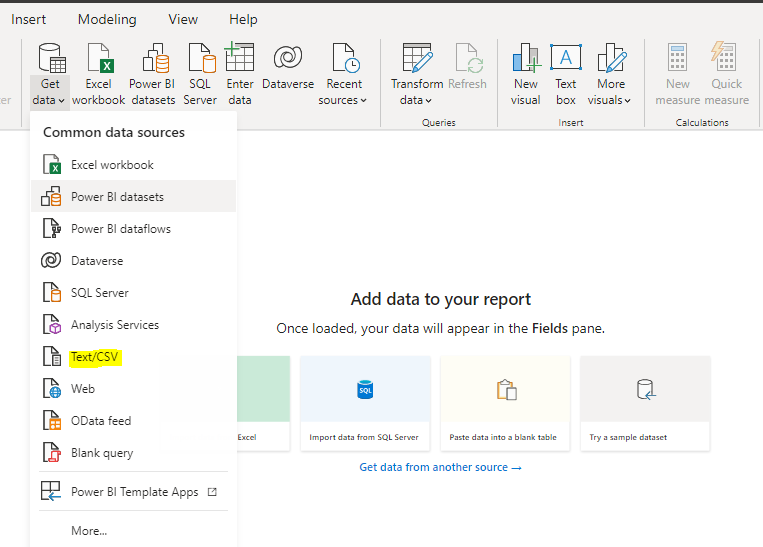763x547 pixels.
Task: Click the Recent sources icon
Action: pyautogui.click(x=346, y=57)
